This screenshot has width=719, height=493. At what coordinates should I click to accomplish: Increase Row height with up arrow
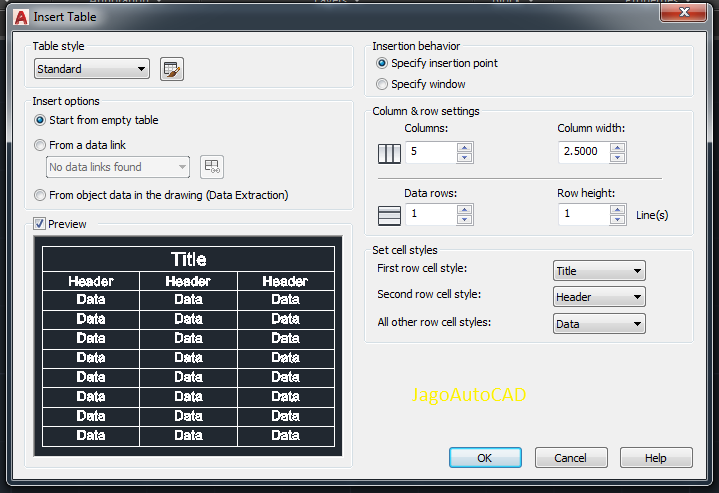[x=618, y=210]
